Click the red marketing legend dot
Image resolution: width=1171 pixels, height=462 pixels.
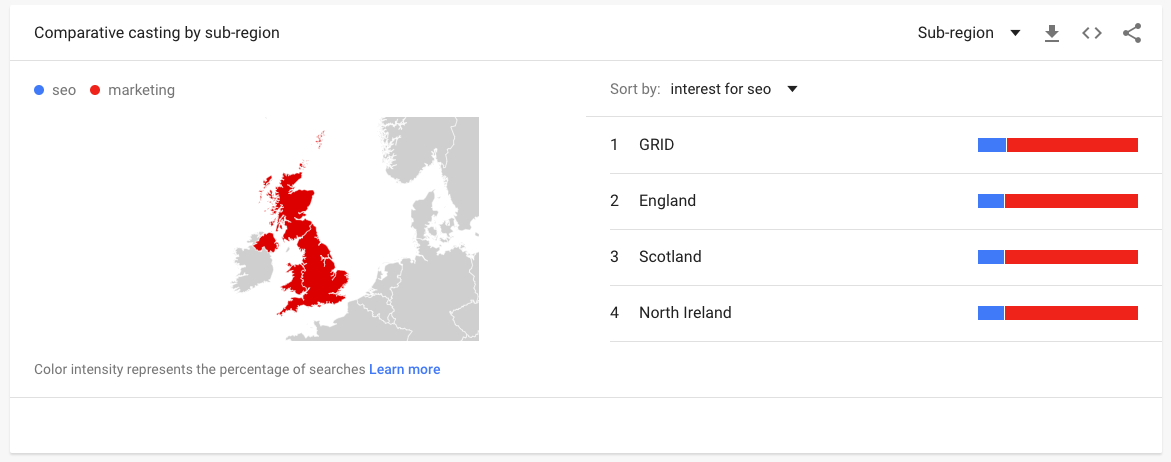tap(95, 90)
